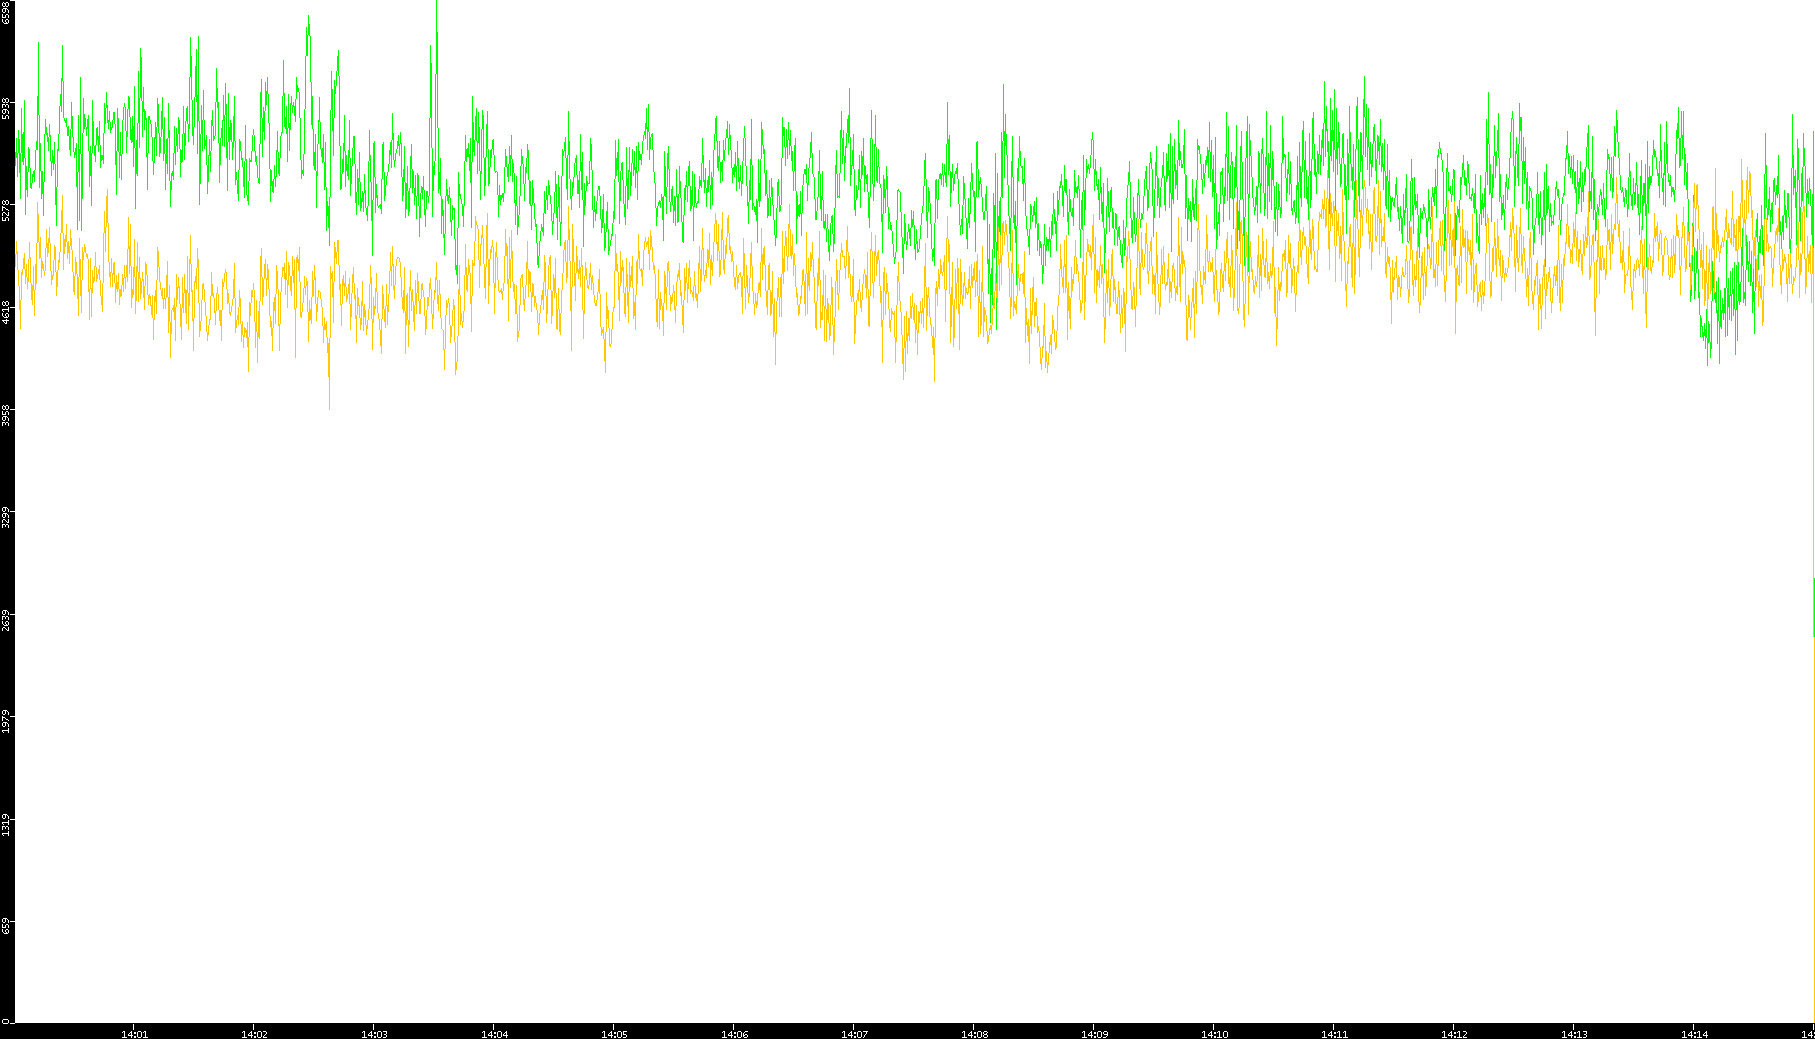
Task: Click the tallest green spike's peak
Action: (x=436, y=5)
